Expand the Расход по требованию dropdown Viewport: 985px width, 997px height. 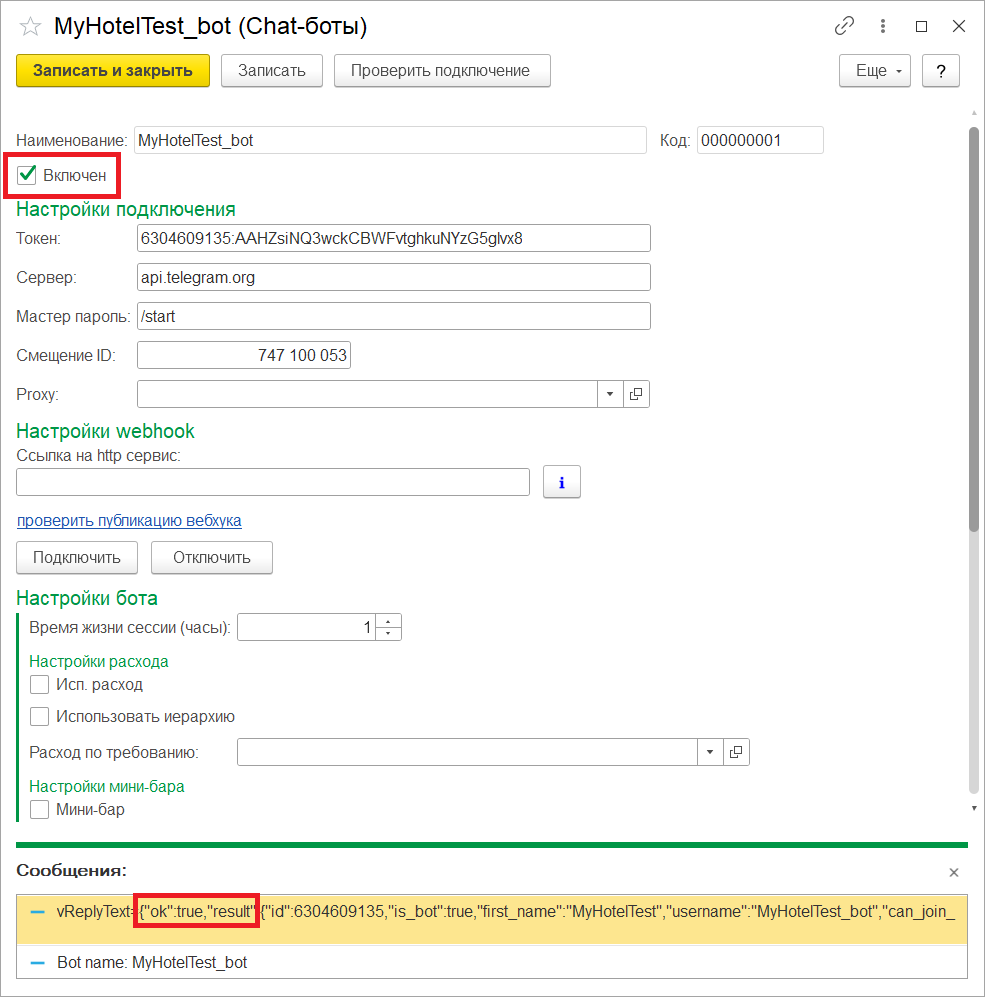click(x=710, y=752)
